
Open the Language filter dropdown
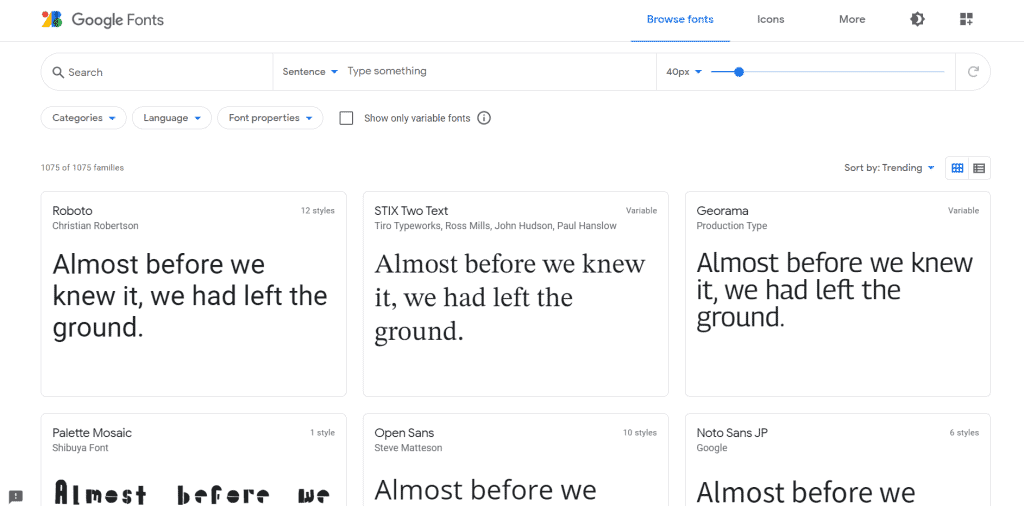172,118
